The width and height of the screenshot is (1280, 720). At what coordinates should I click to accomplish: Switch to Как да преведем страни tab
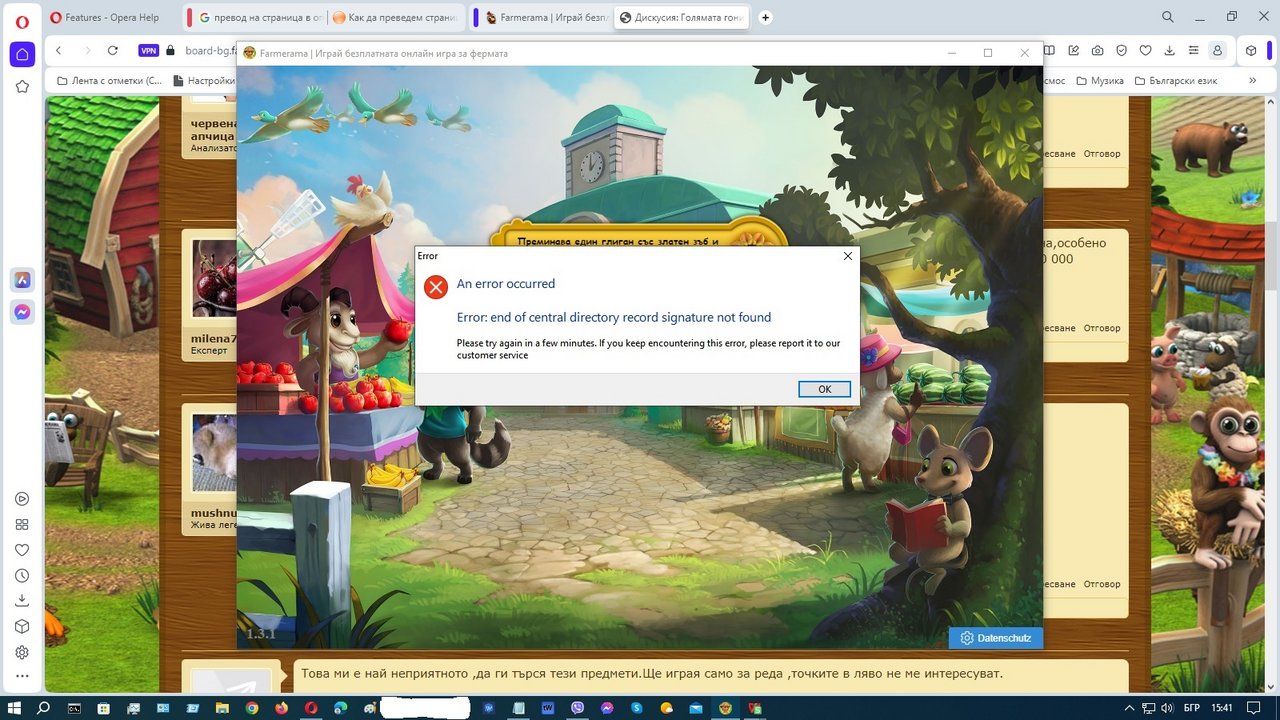coord(397,17)
